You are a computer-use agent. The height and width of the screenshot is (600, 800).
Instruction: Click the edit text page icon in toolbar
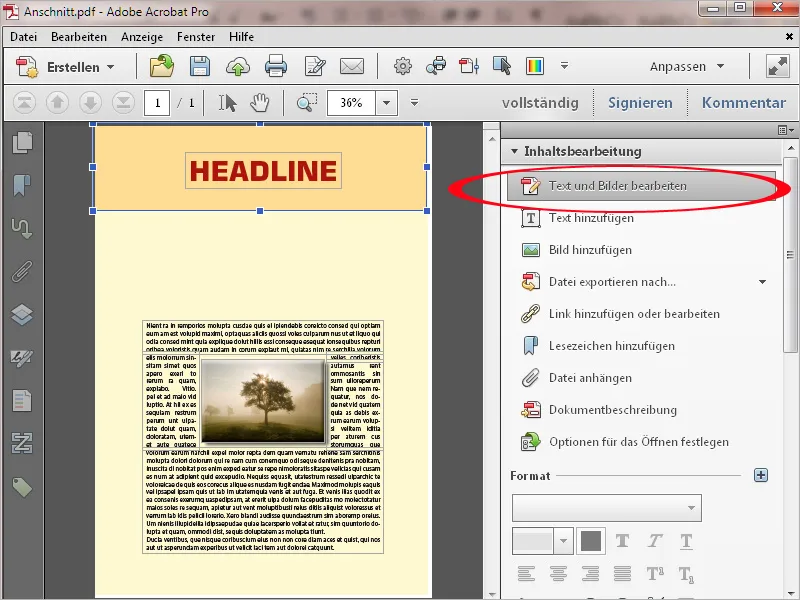[314, 66]
